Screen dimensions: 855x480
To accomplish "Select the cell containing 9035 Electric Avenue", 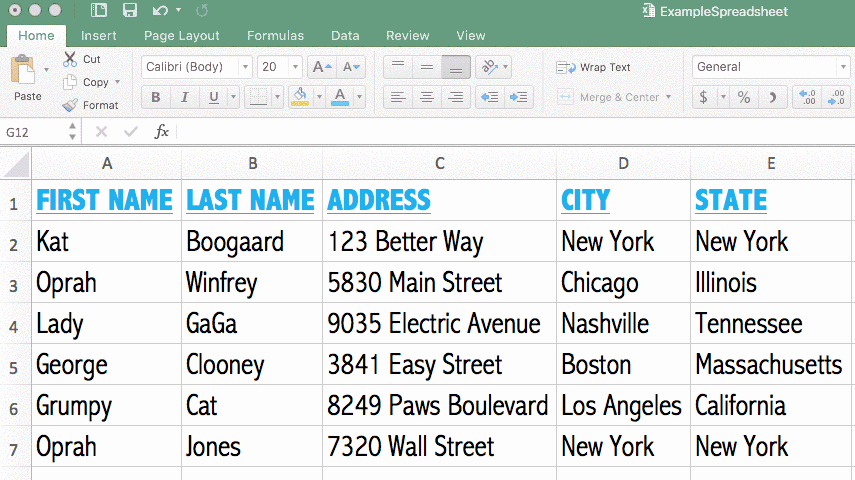I will click(438, 324).
